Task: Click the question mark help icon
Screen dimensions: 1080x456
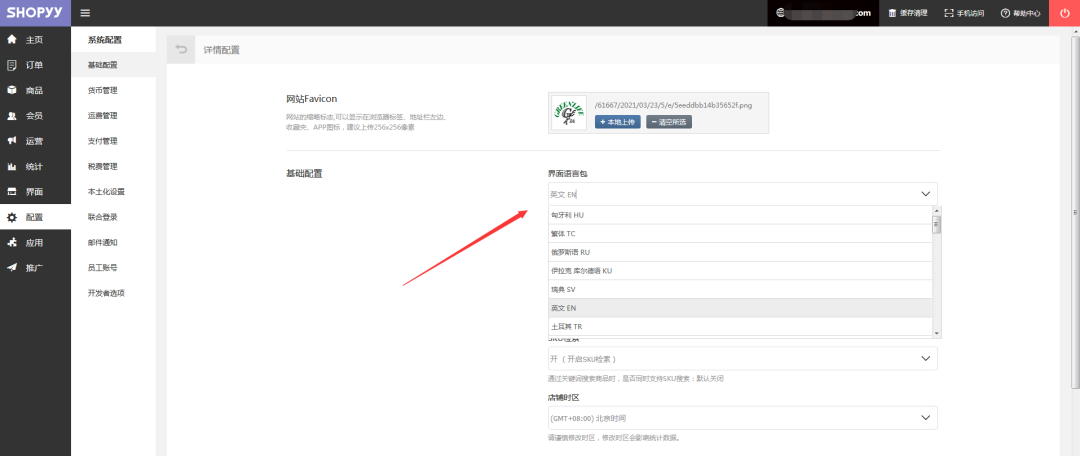Action: (1005, 13)
